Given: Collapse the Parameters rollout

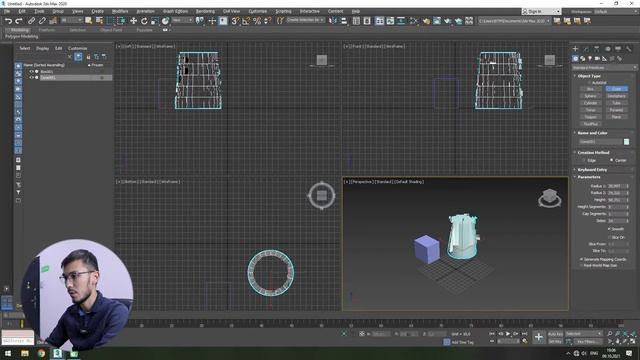Looking at the screenshot, I should pos(589,177).
